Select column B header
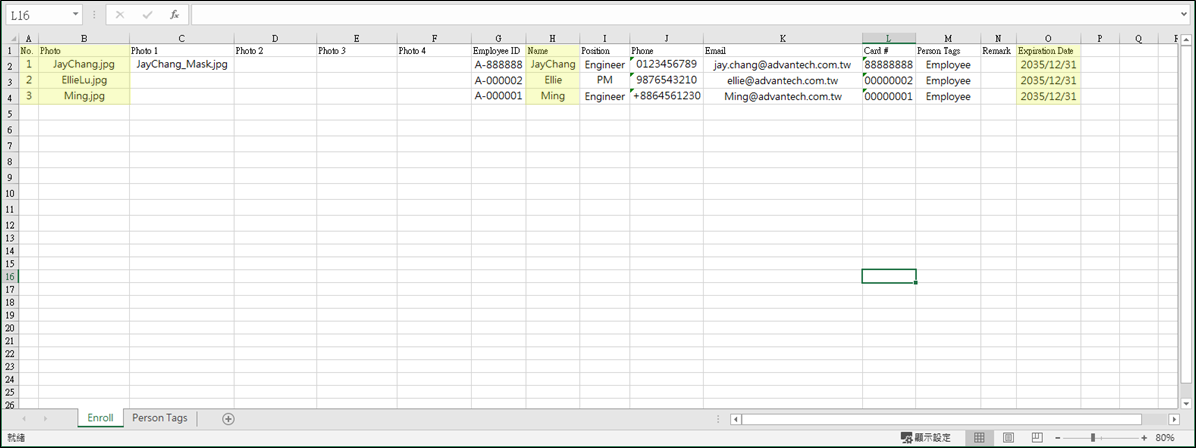The height and width of the screenshot is (448, 1196). pos(84,38)
